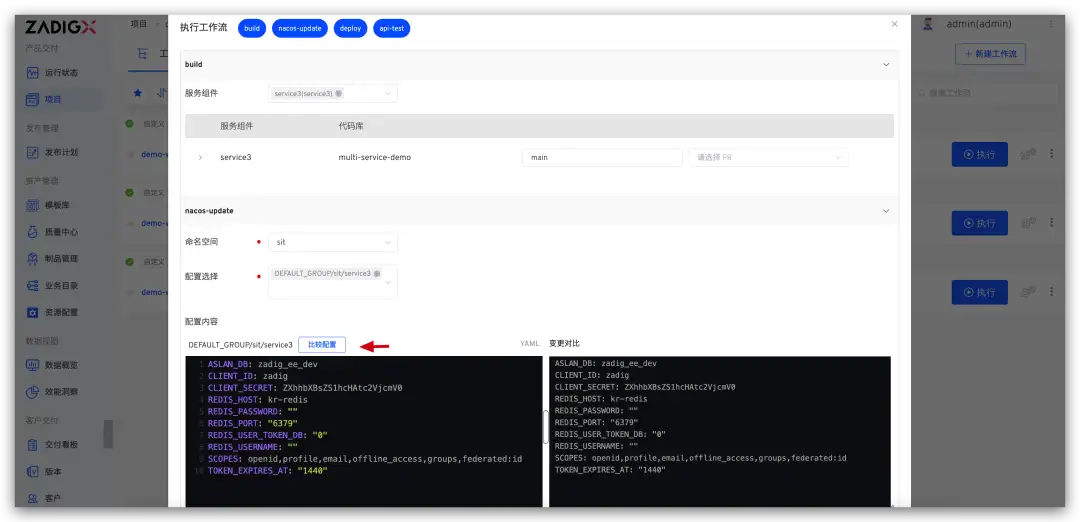Open 项目 in the sidebar
1080x522 pixels.
pyautogui.click(x=44, y=99)
